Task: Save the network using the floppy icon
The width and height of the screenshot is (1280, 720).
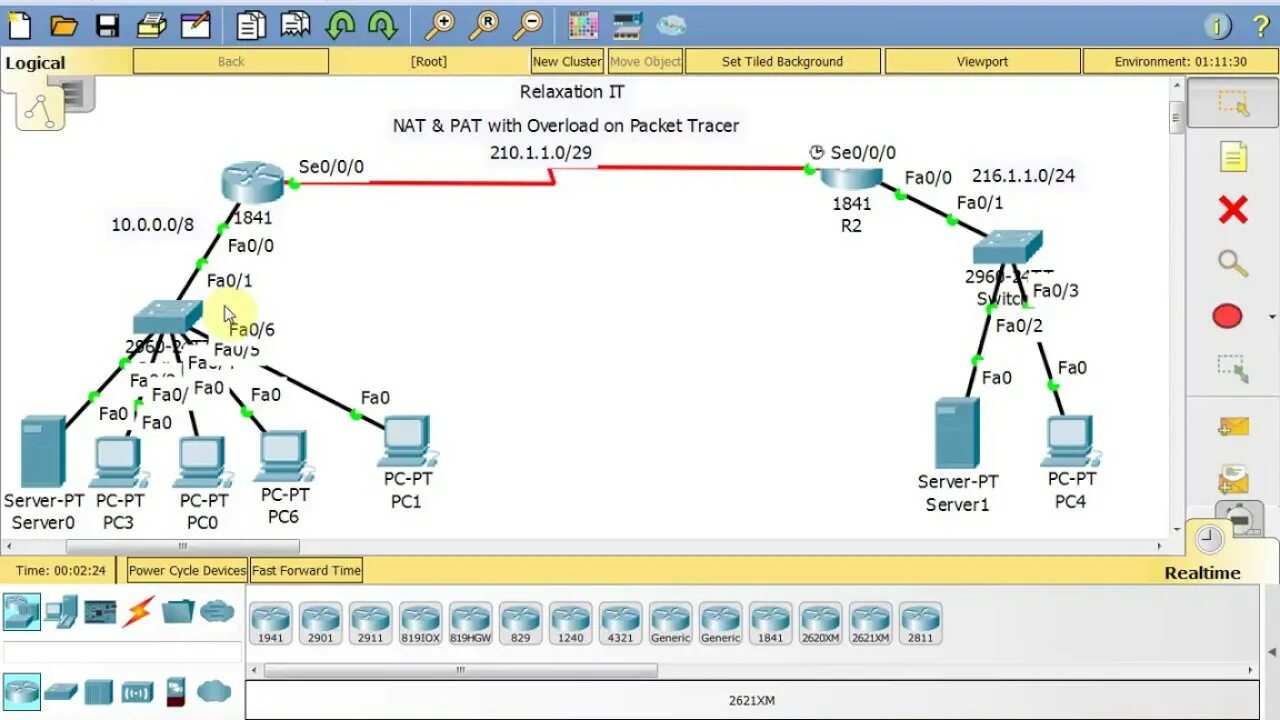Action: click(x=107, y=25)
